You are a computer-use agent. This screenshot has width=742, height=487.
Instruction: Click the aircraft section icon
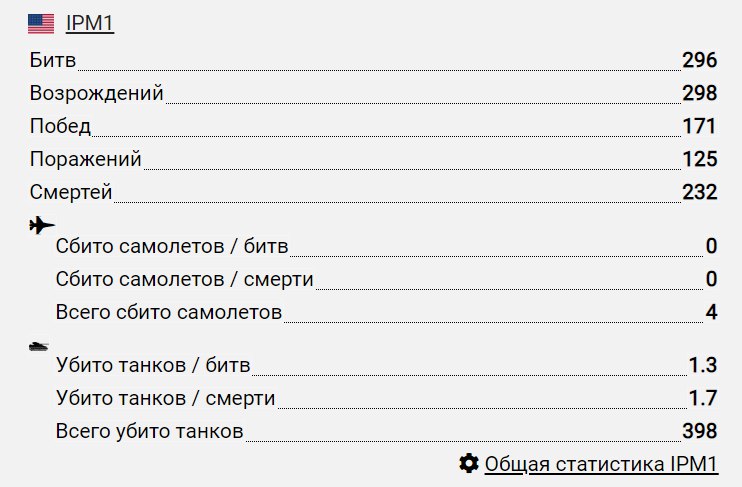point(43,225)
